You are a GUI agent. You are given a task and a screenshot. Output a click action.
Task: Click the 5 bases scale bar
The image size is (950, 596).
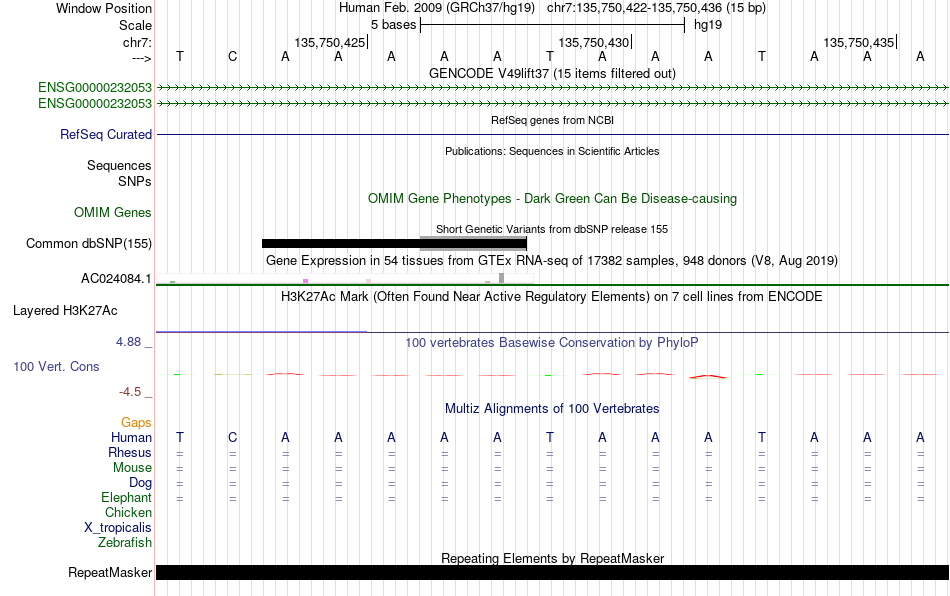(x=552, y=25)
